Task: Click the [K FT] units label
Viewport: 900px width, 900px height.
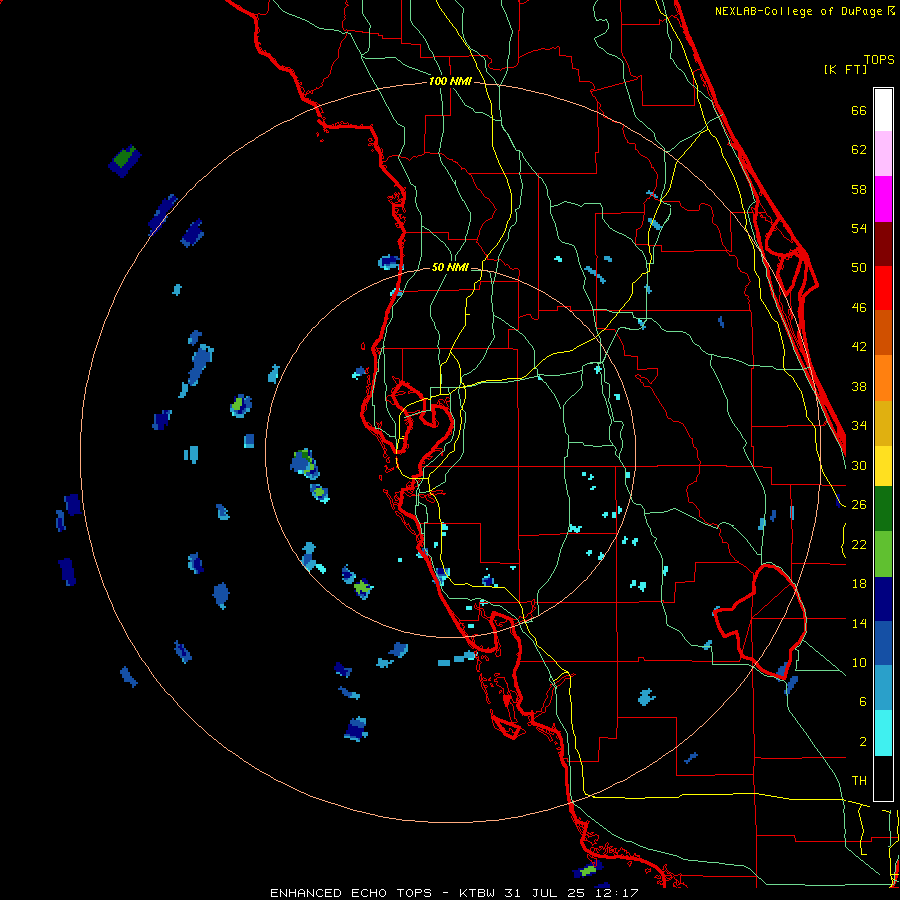Action: [x=845, y=70]
